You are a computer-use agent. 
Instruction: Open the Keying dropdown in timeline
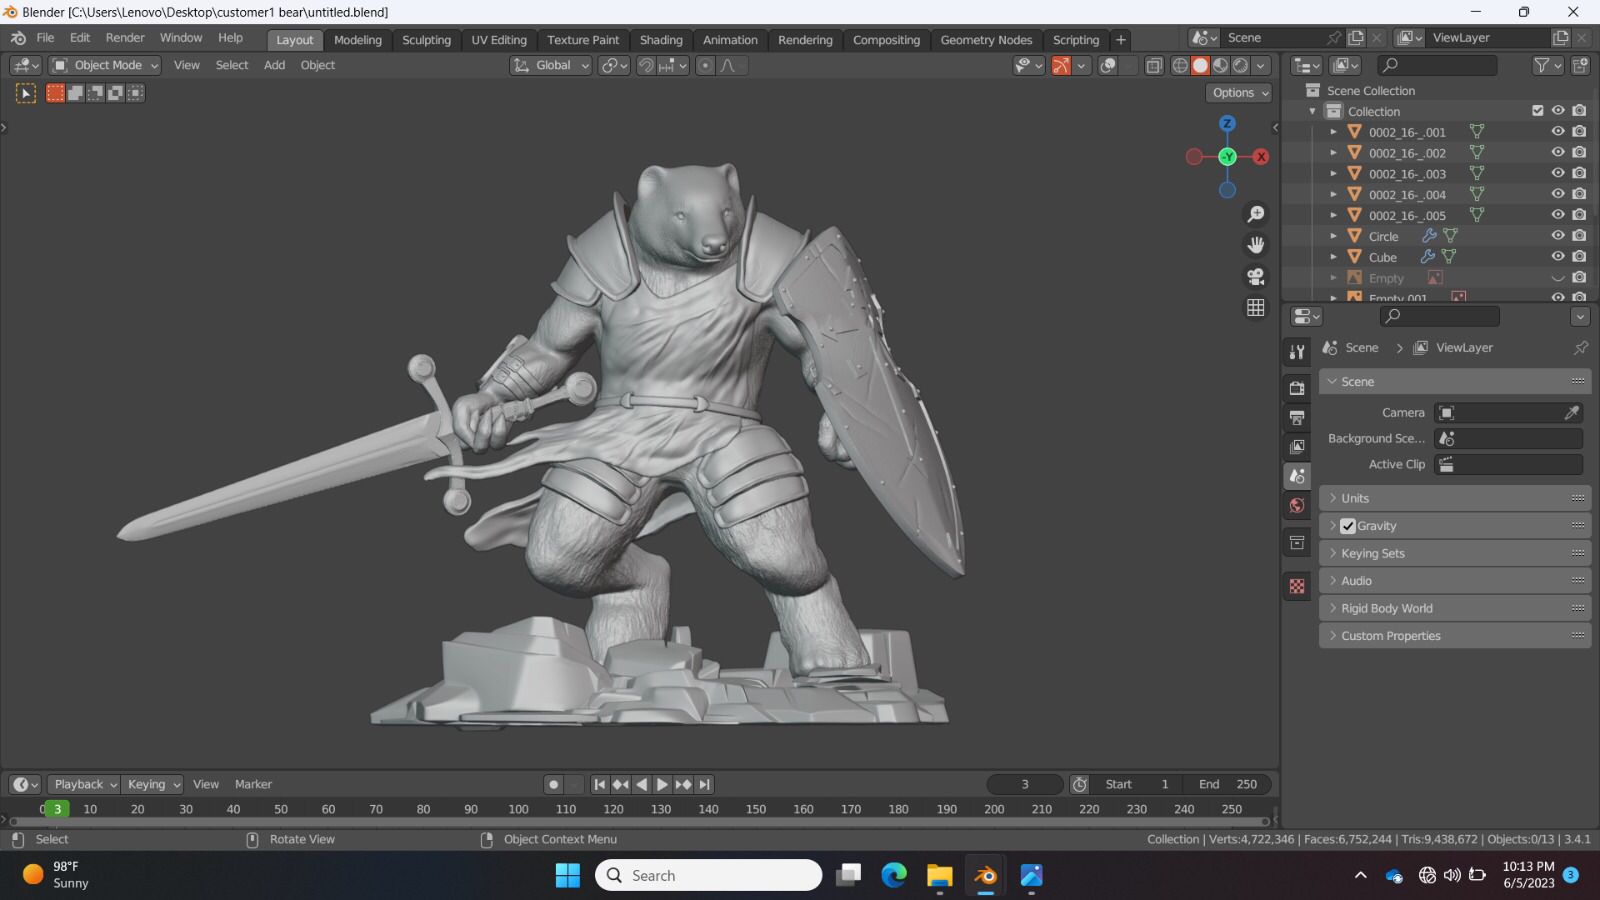(x=153, y=785)
